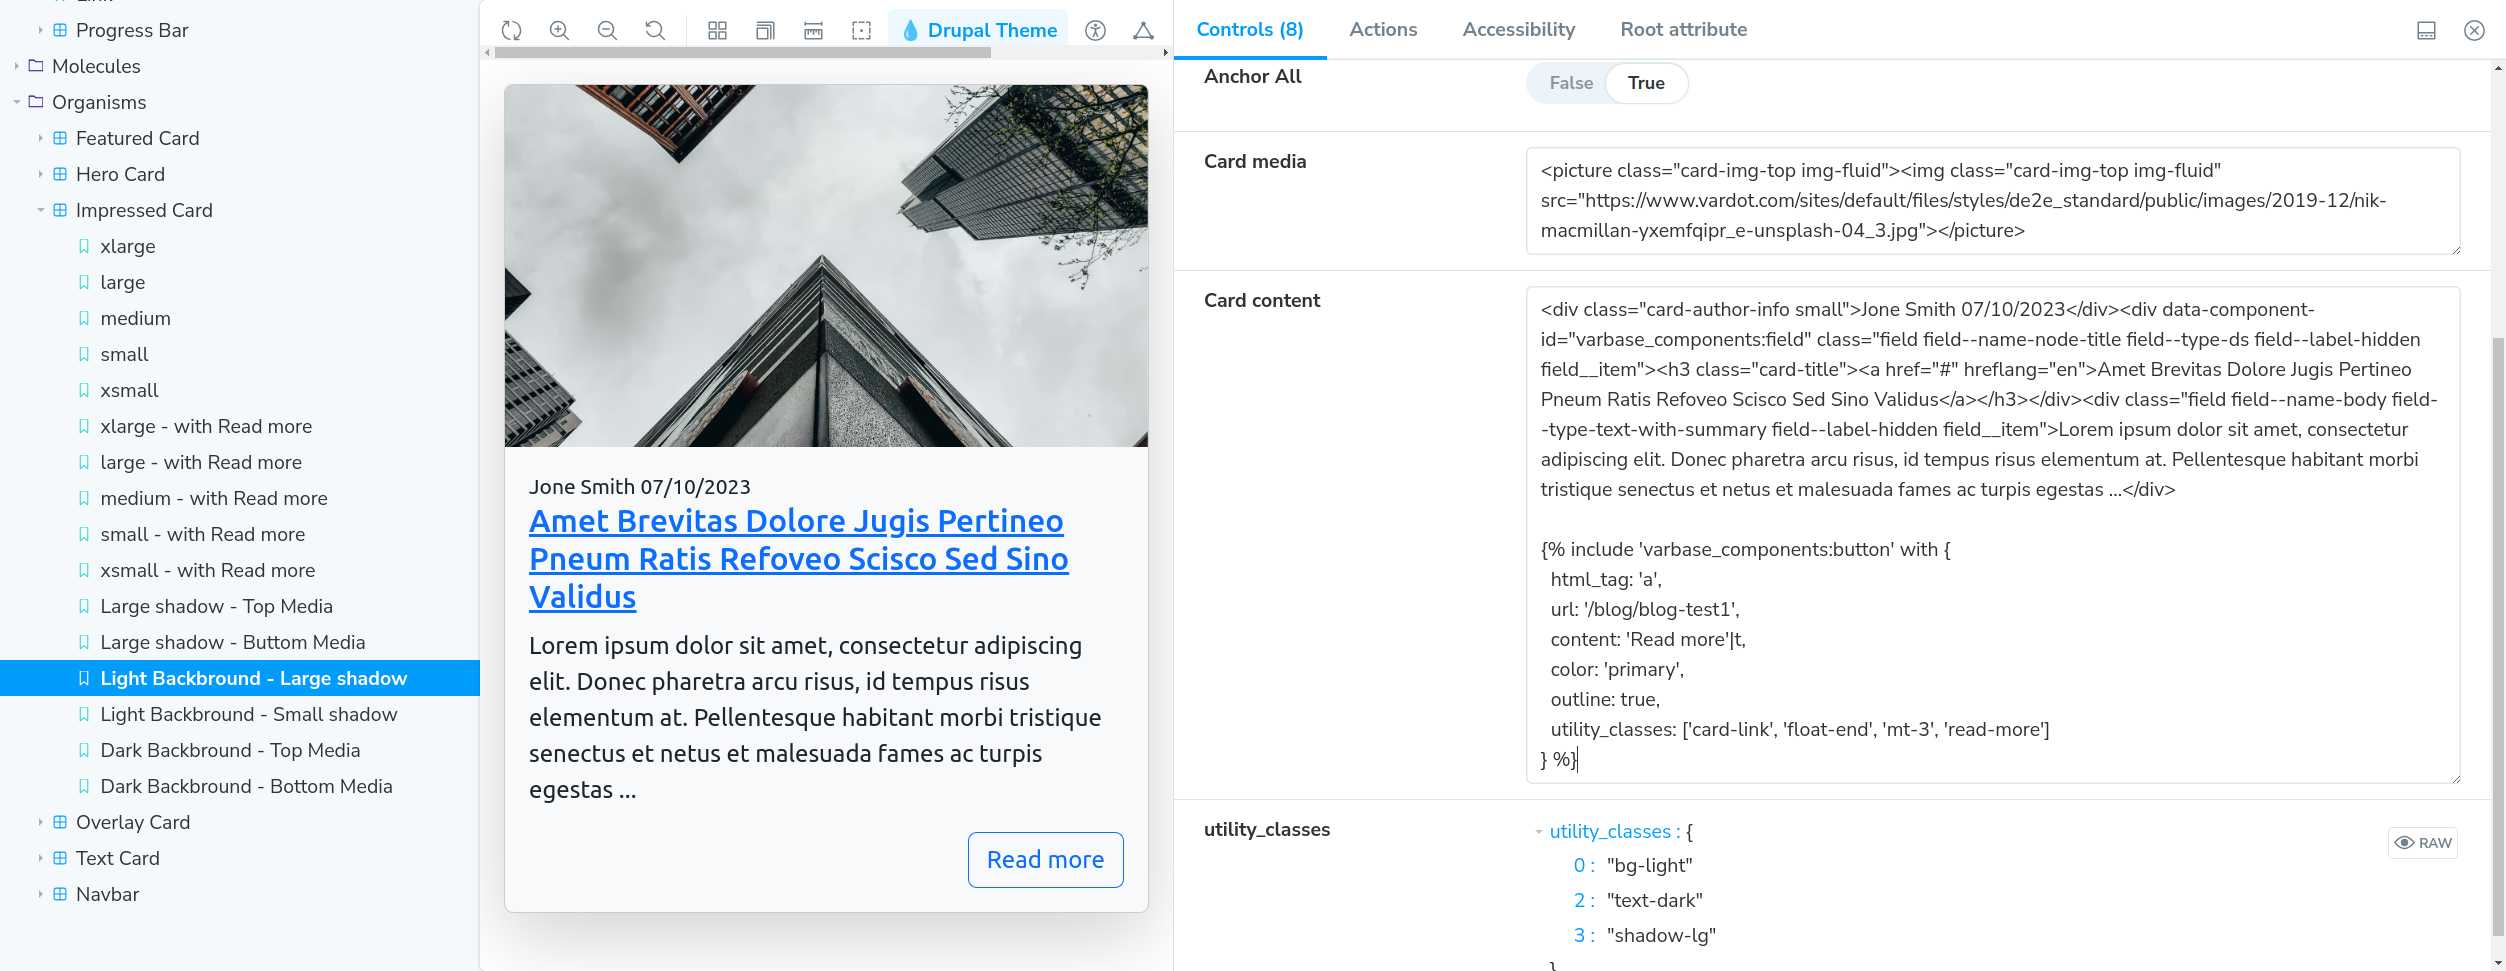The height and width of the screenshot is (971, 2506).
Task: Toggle the grid view icon
Action: pos(717,30)
